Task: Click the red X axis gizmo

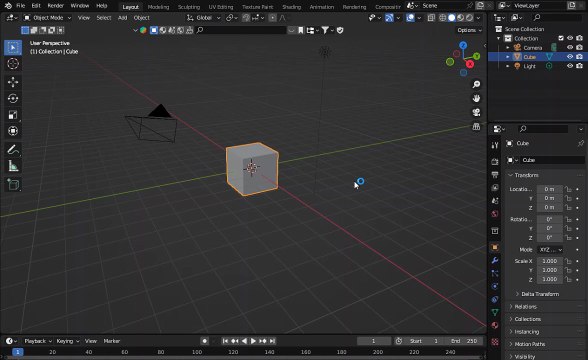Action: point(470,64)
